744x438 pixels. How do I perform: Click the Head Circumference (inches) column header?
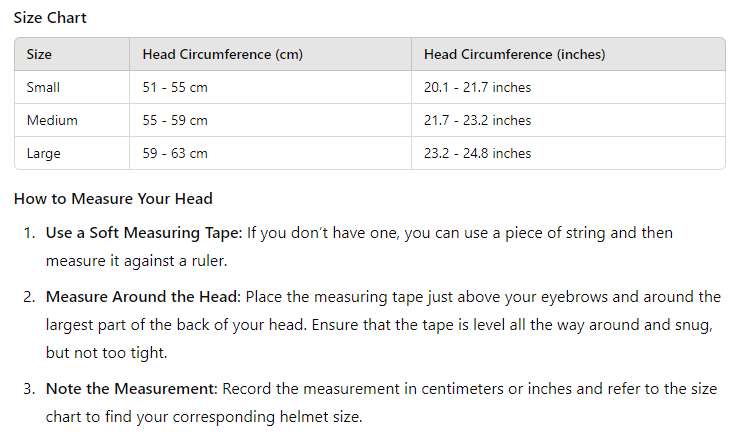pos(514,54)
